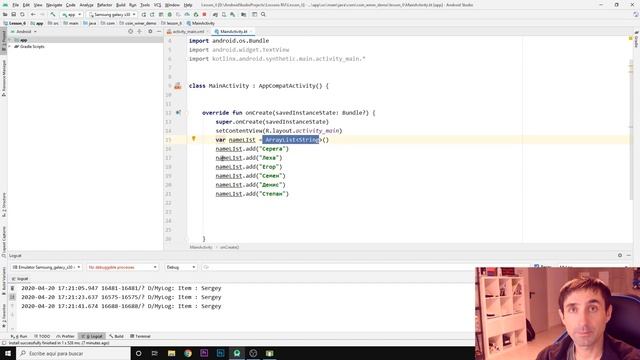Open the VCS menu
Screen dimensions: 640x360
157,5
